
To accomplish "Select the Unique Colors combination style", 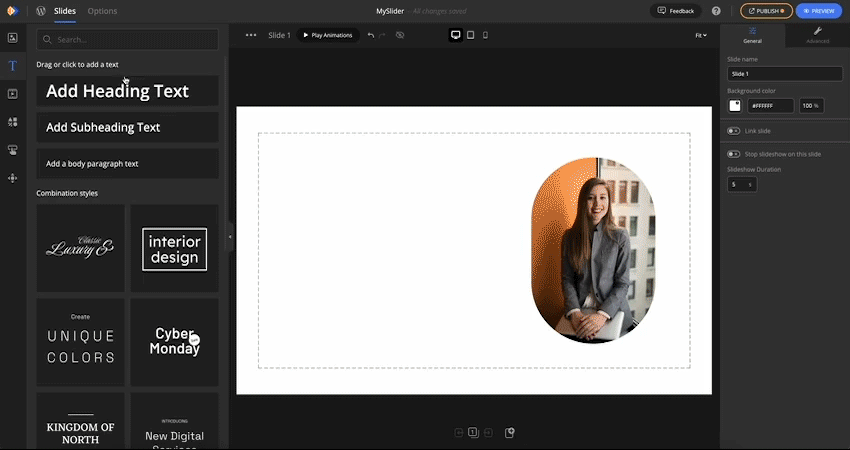I will 80,342.
